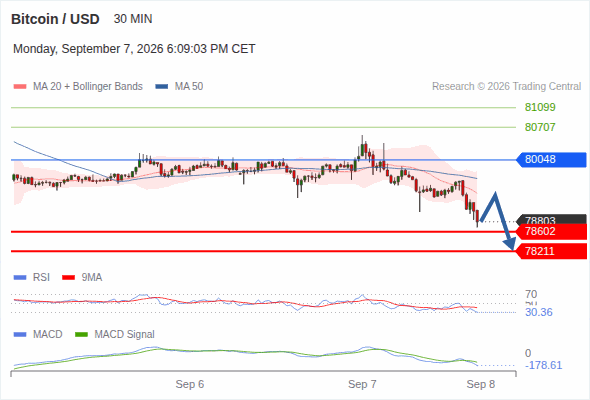The height and width of the screenshot is (400, 590).
Task: Click the MACD Signal legend label
Action: [x=125, y=334]
